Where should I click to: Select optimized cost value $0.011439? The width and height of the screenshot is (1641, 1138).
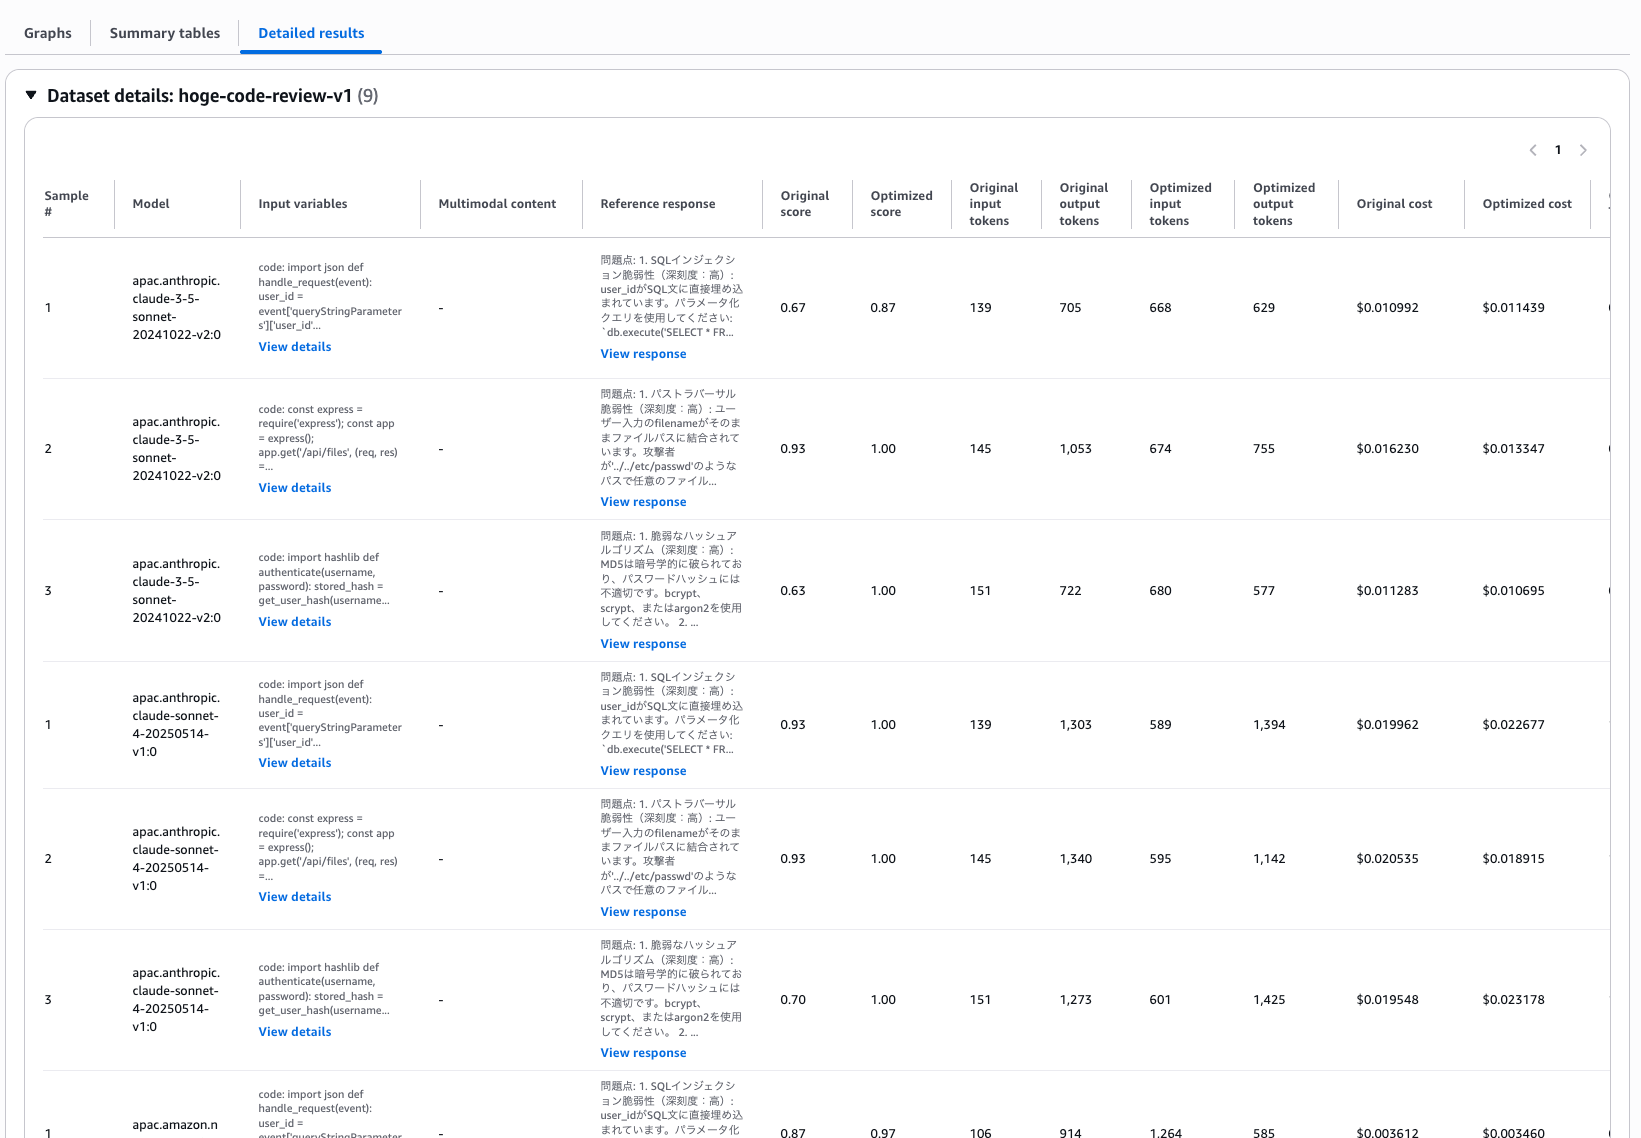pos(1513,308)
